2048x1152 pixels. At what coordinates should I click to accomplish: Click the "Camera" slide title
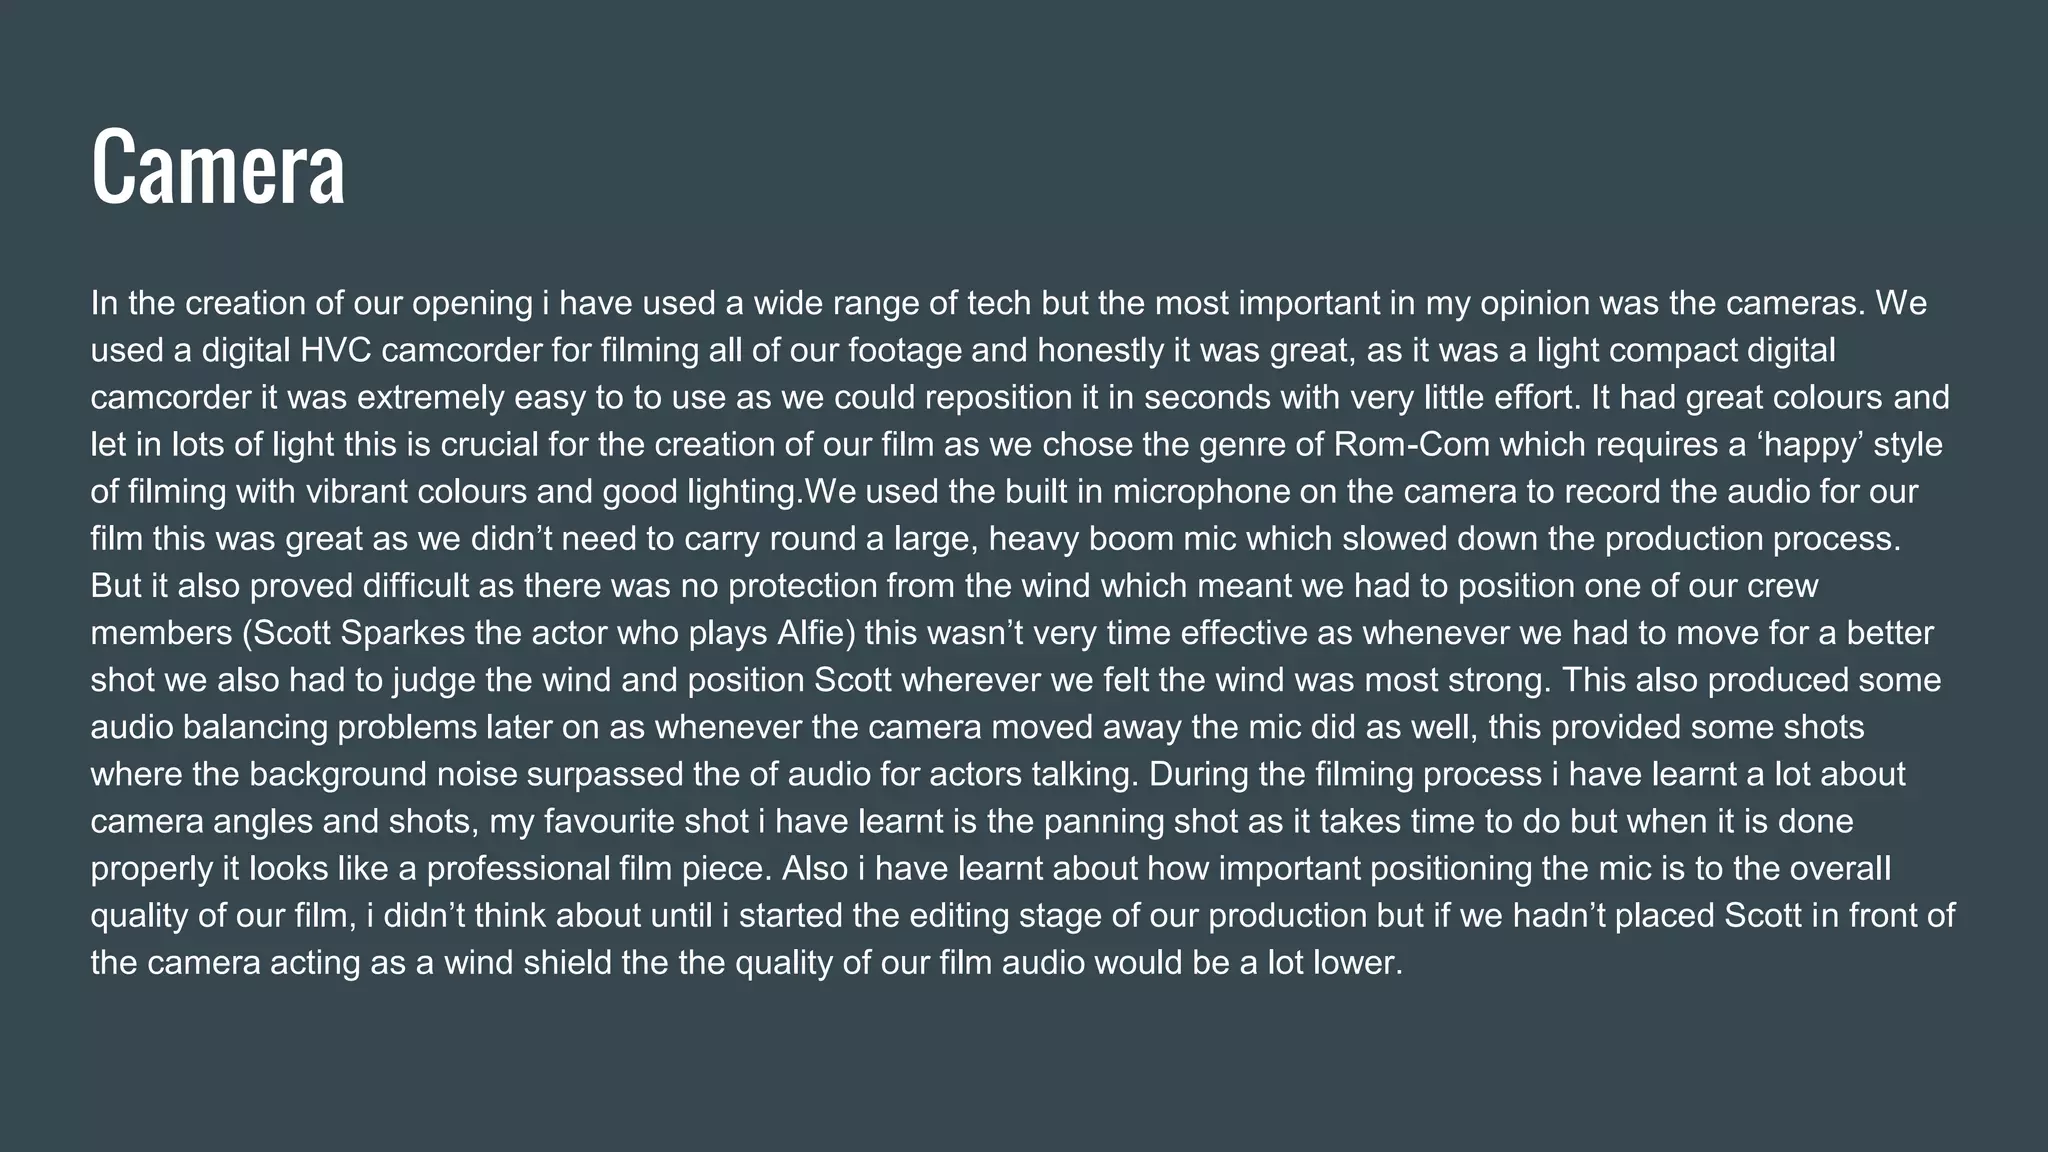click(x=218, y=167)
